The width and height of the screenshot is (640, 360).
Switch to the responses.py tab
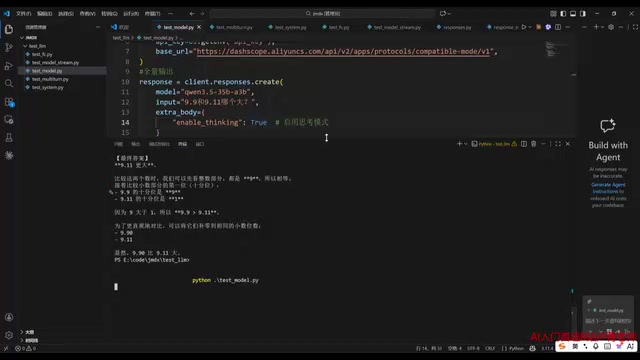(457, 27)
